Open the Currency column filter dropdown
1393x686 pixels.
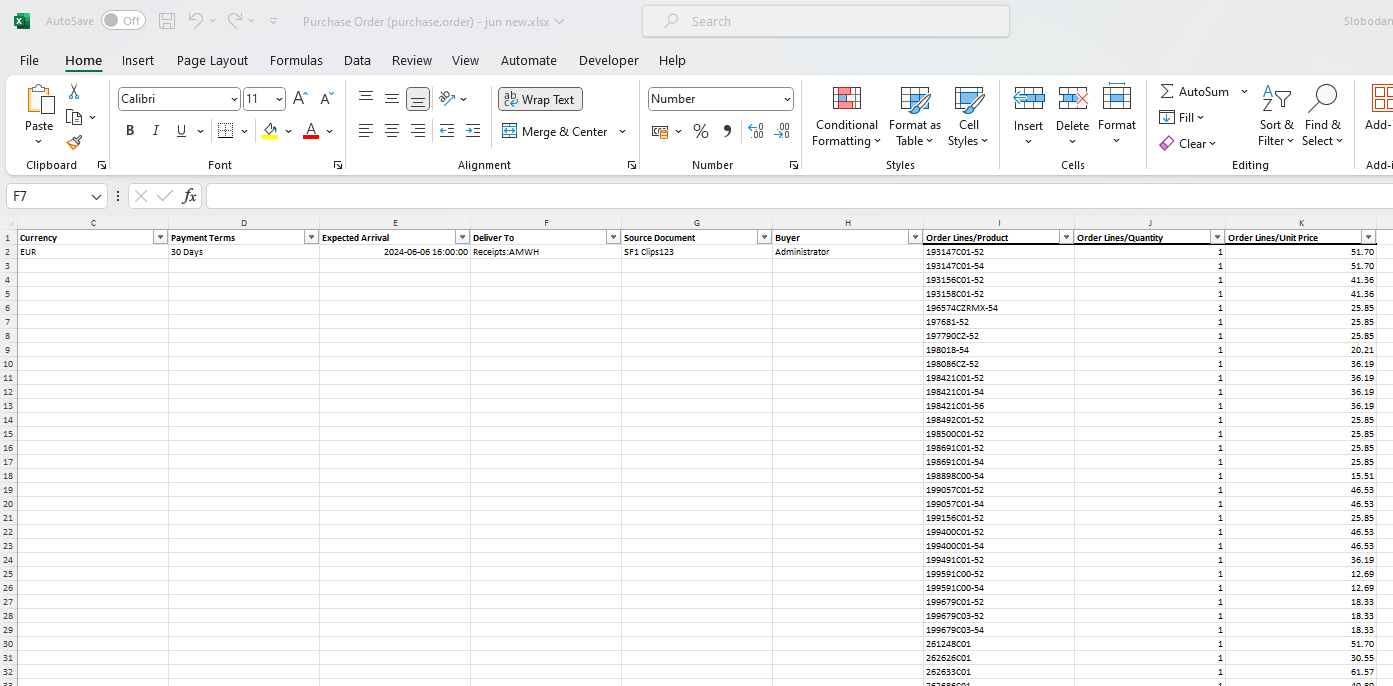click(159, 238)
